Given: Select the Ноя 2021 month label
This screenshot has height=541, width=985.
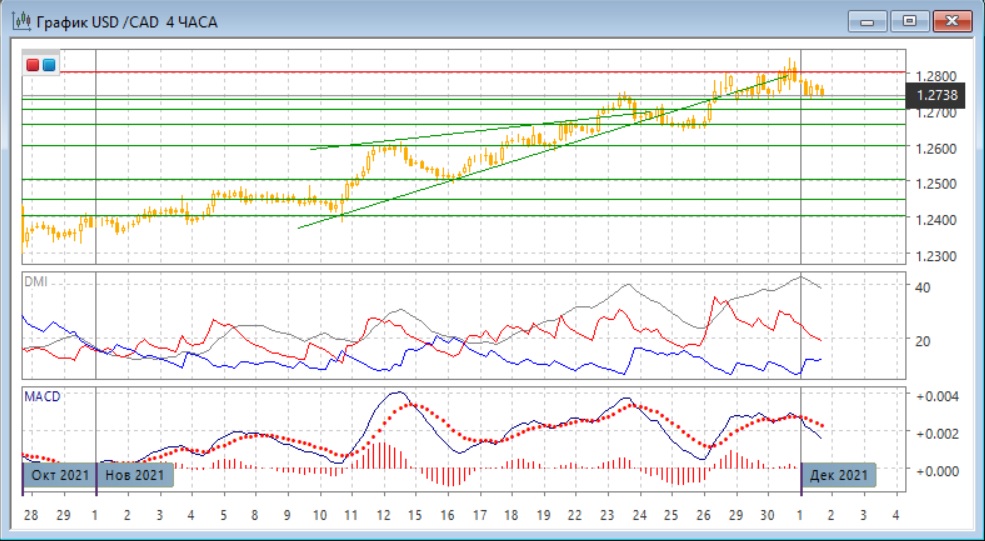Looking at the screenshot, I should pos(135,475).
